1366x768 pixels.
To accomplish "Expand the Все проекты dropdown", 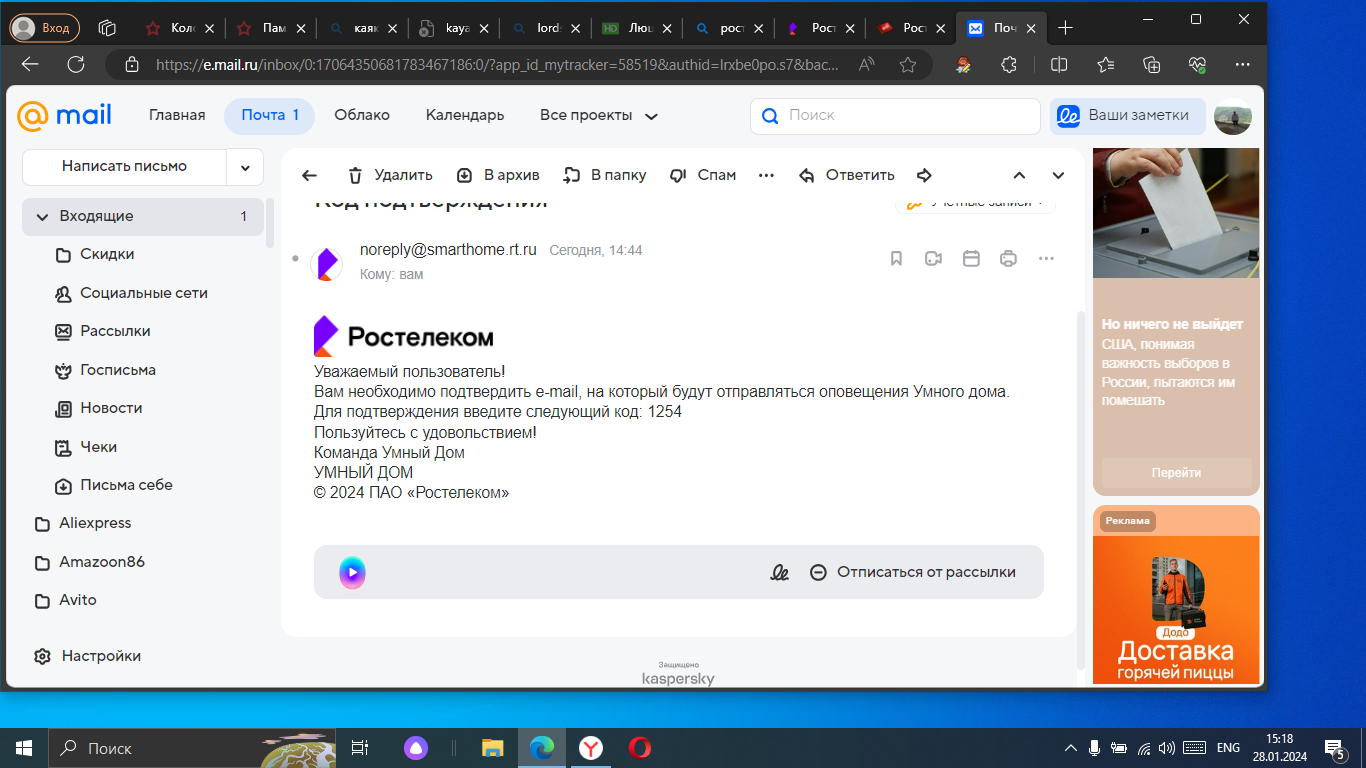I will [599, 115].
